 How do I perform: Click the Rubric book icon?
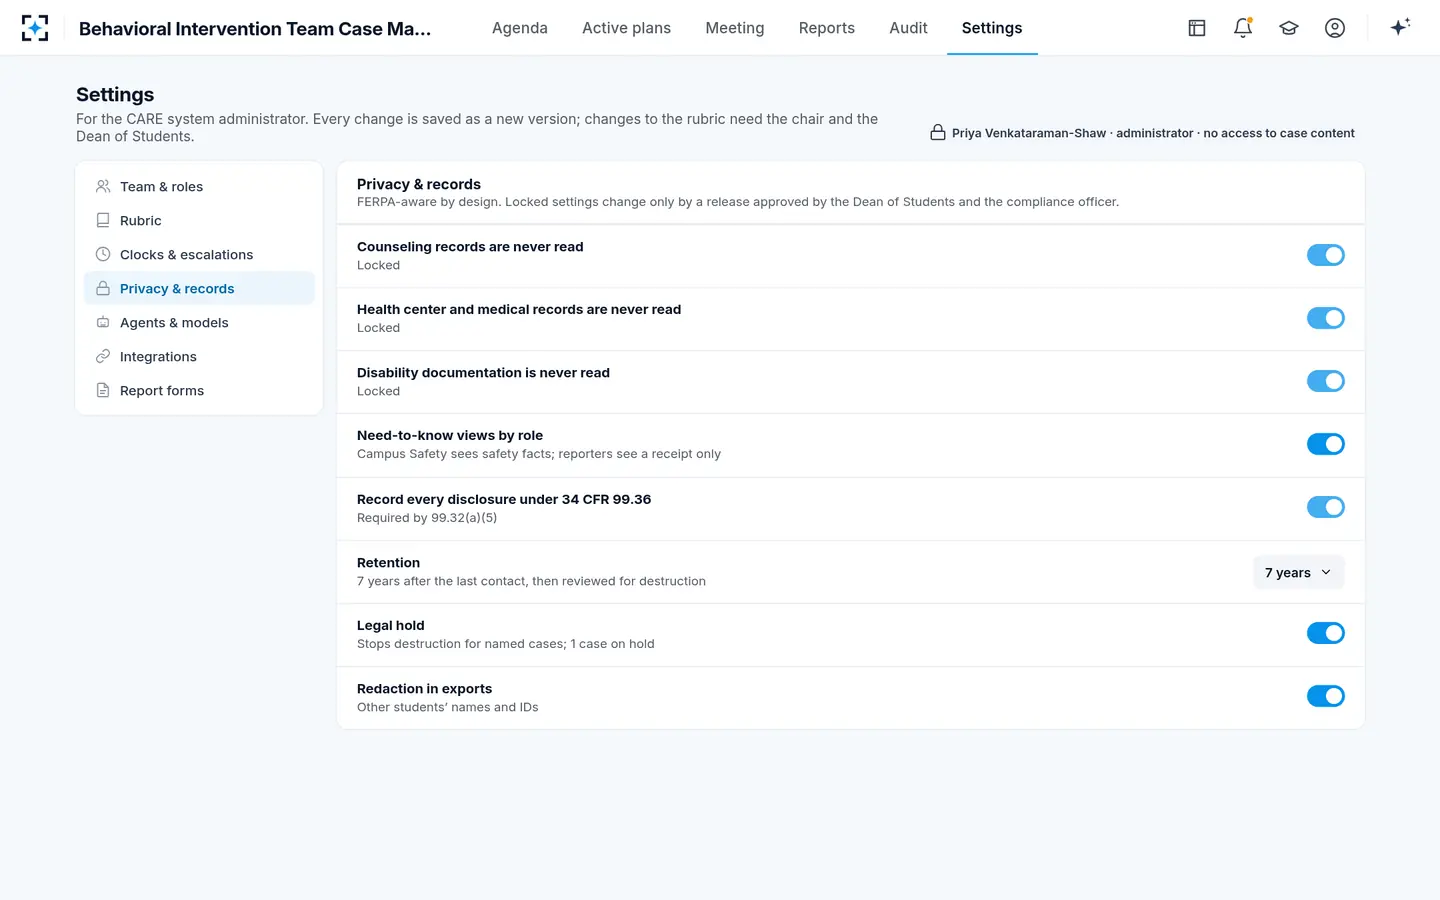point(103,221)
